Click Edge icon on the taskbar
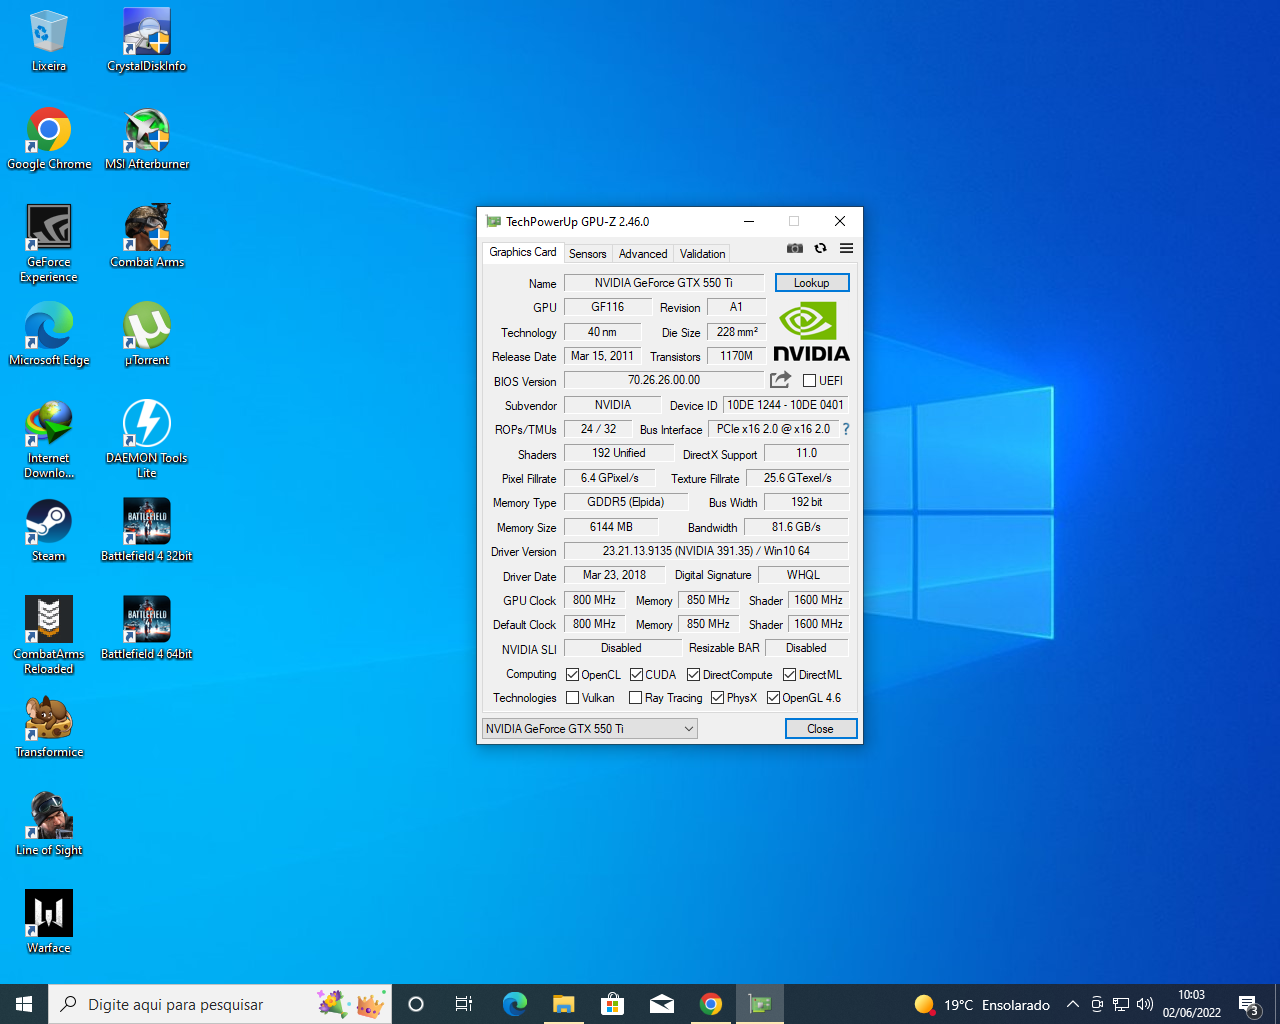1280x1024 pixels. (515, 1004)
